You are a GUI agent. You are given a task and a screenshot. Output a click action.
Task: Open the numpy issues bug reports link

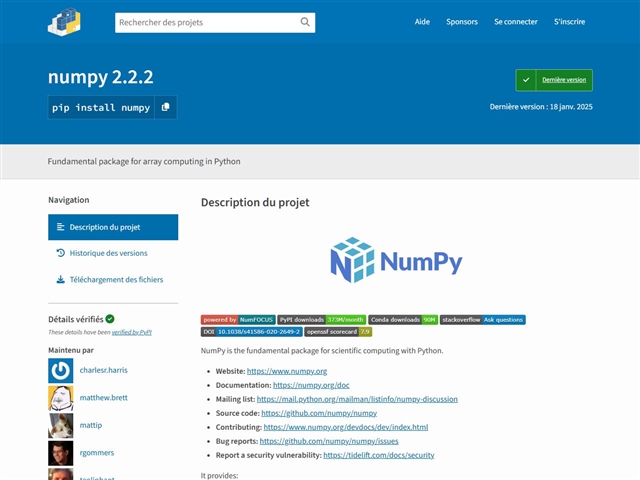[329, 441]
